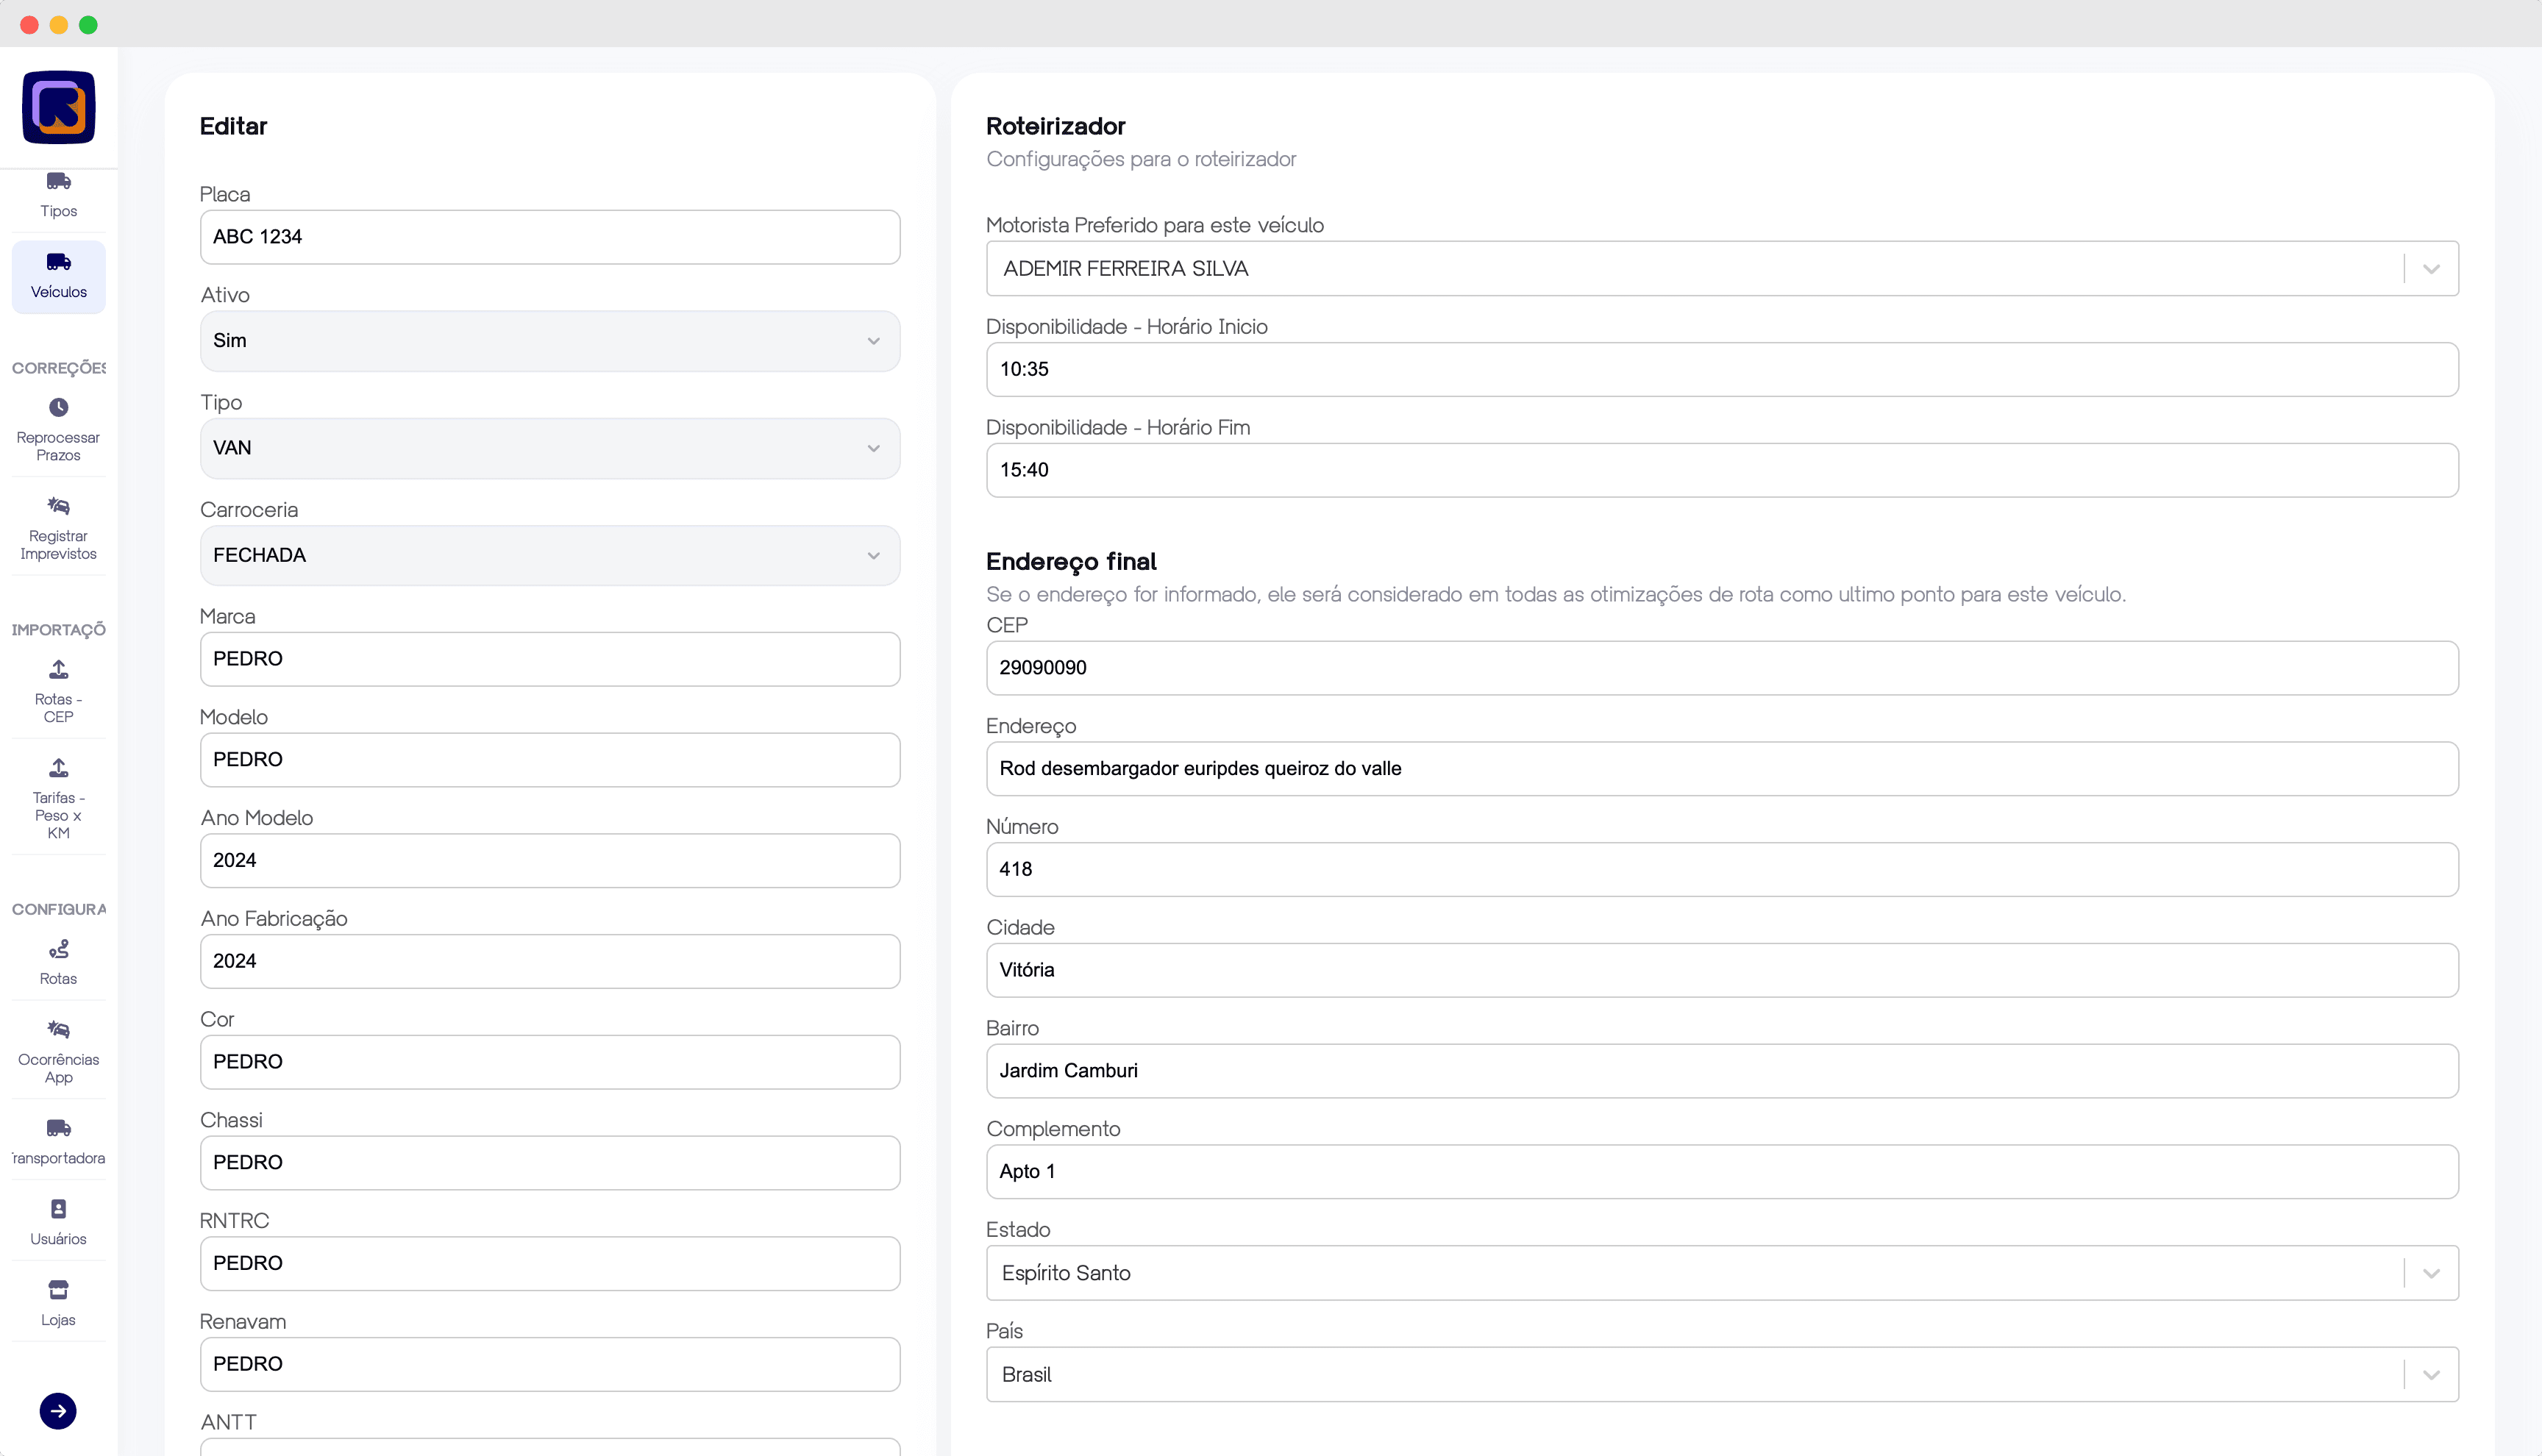Viewport: 2542px width, 1456px height.
Task: Expand the Motorista Preferido dropdown arrow
Action: point(2431,269)
